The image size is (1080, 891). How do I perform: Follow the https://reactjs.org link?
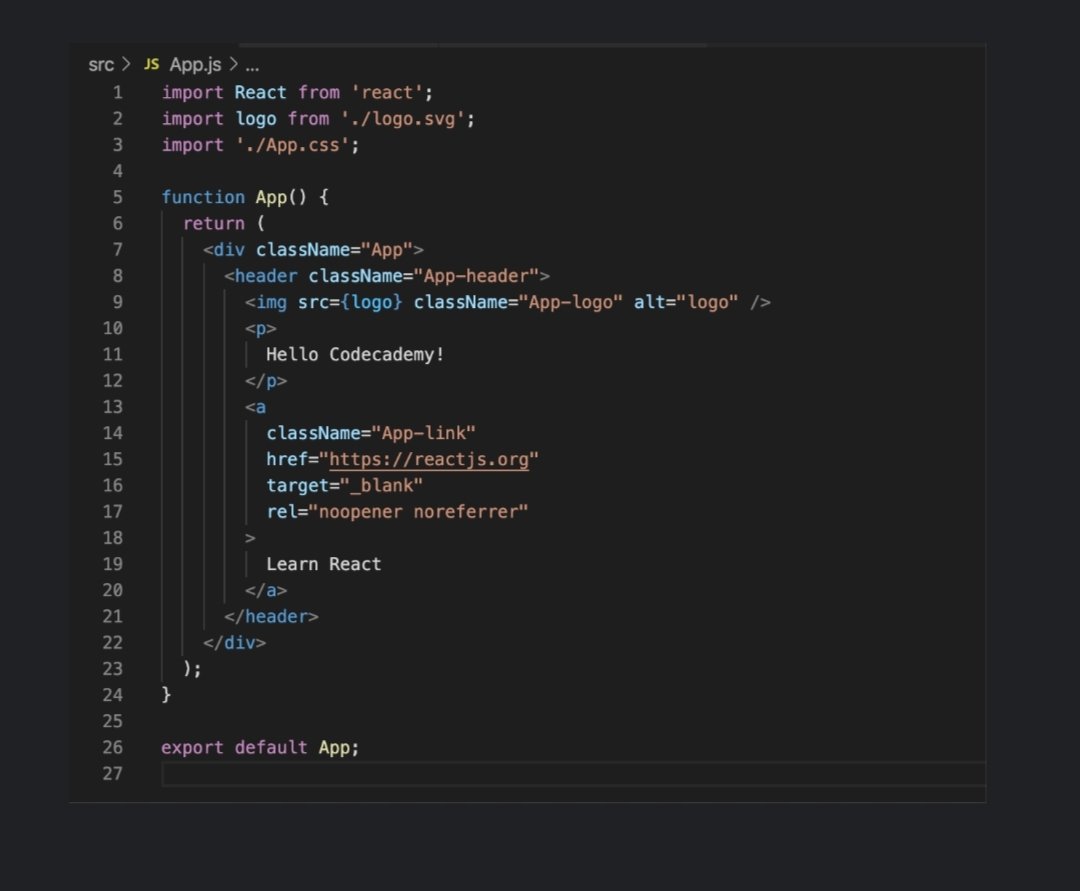[x=431, y=459]
